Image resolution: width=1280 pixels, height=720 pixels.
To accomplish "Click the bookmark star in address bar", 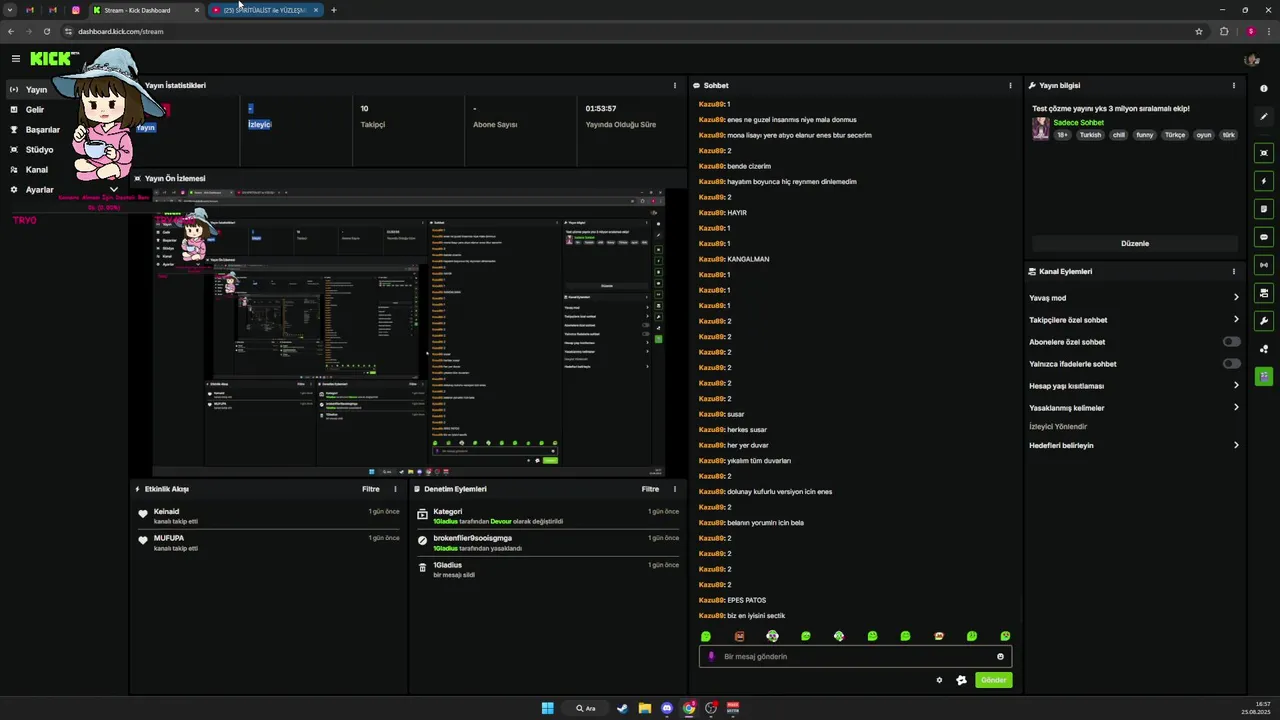I will tap(1199, 31).
